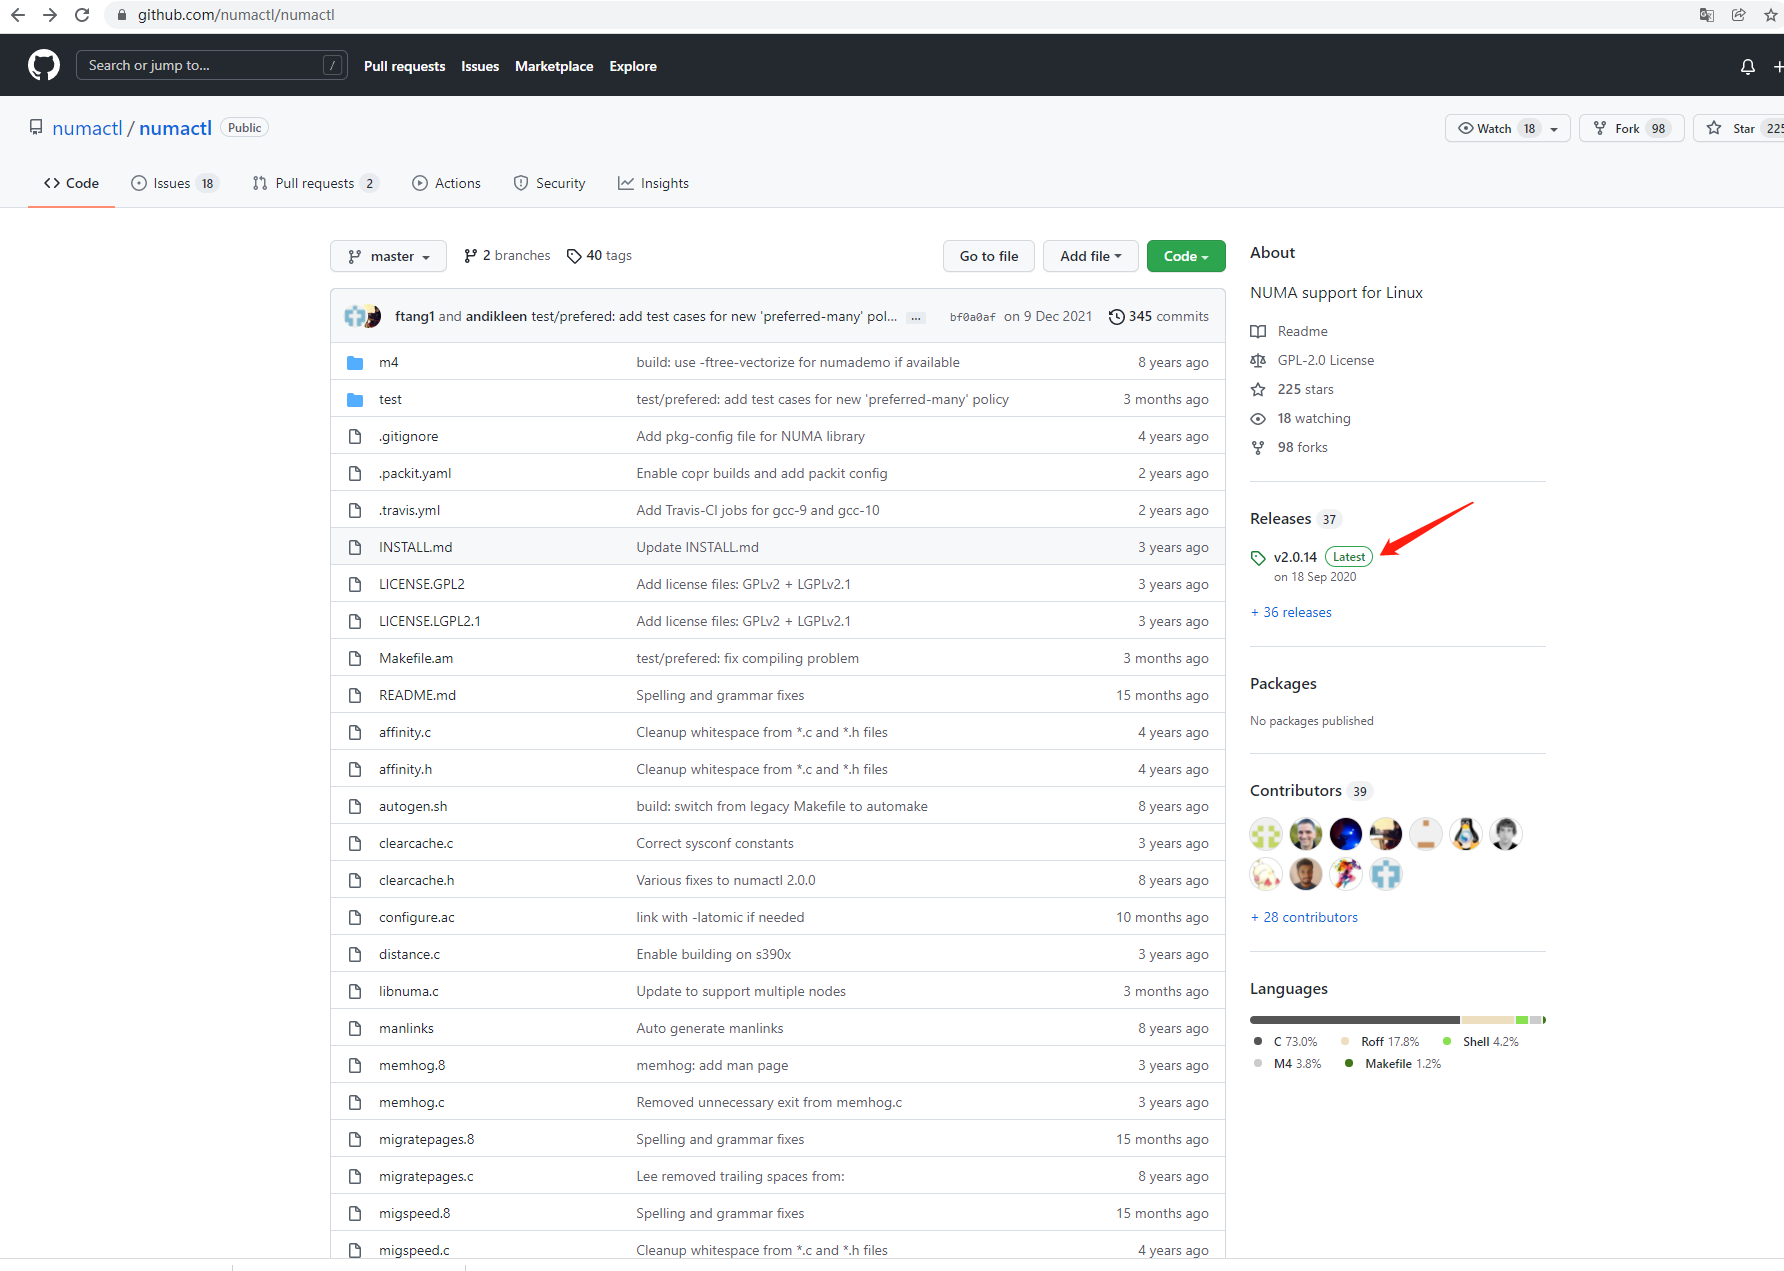Click the file icon beside autogen.sh

tap(355, 806)
